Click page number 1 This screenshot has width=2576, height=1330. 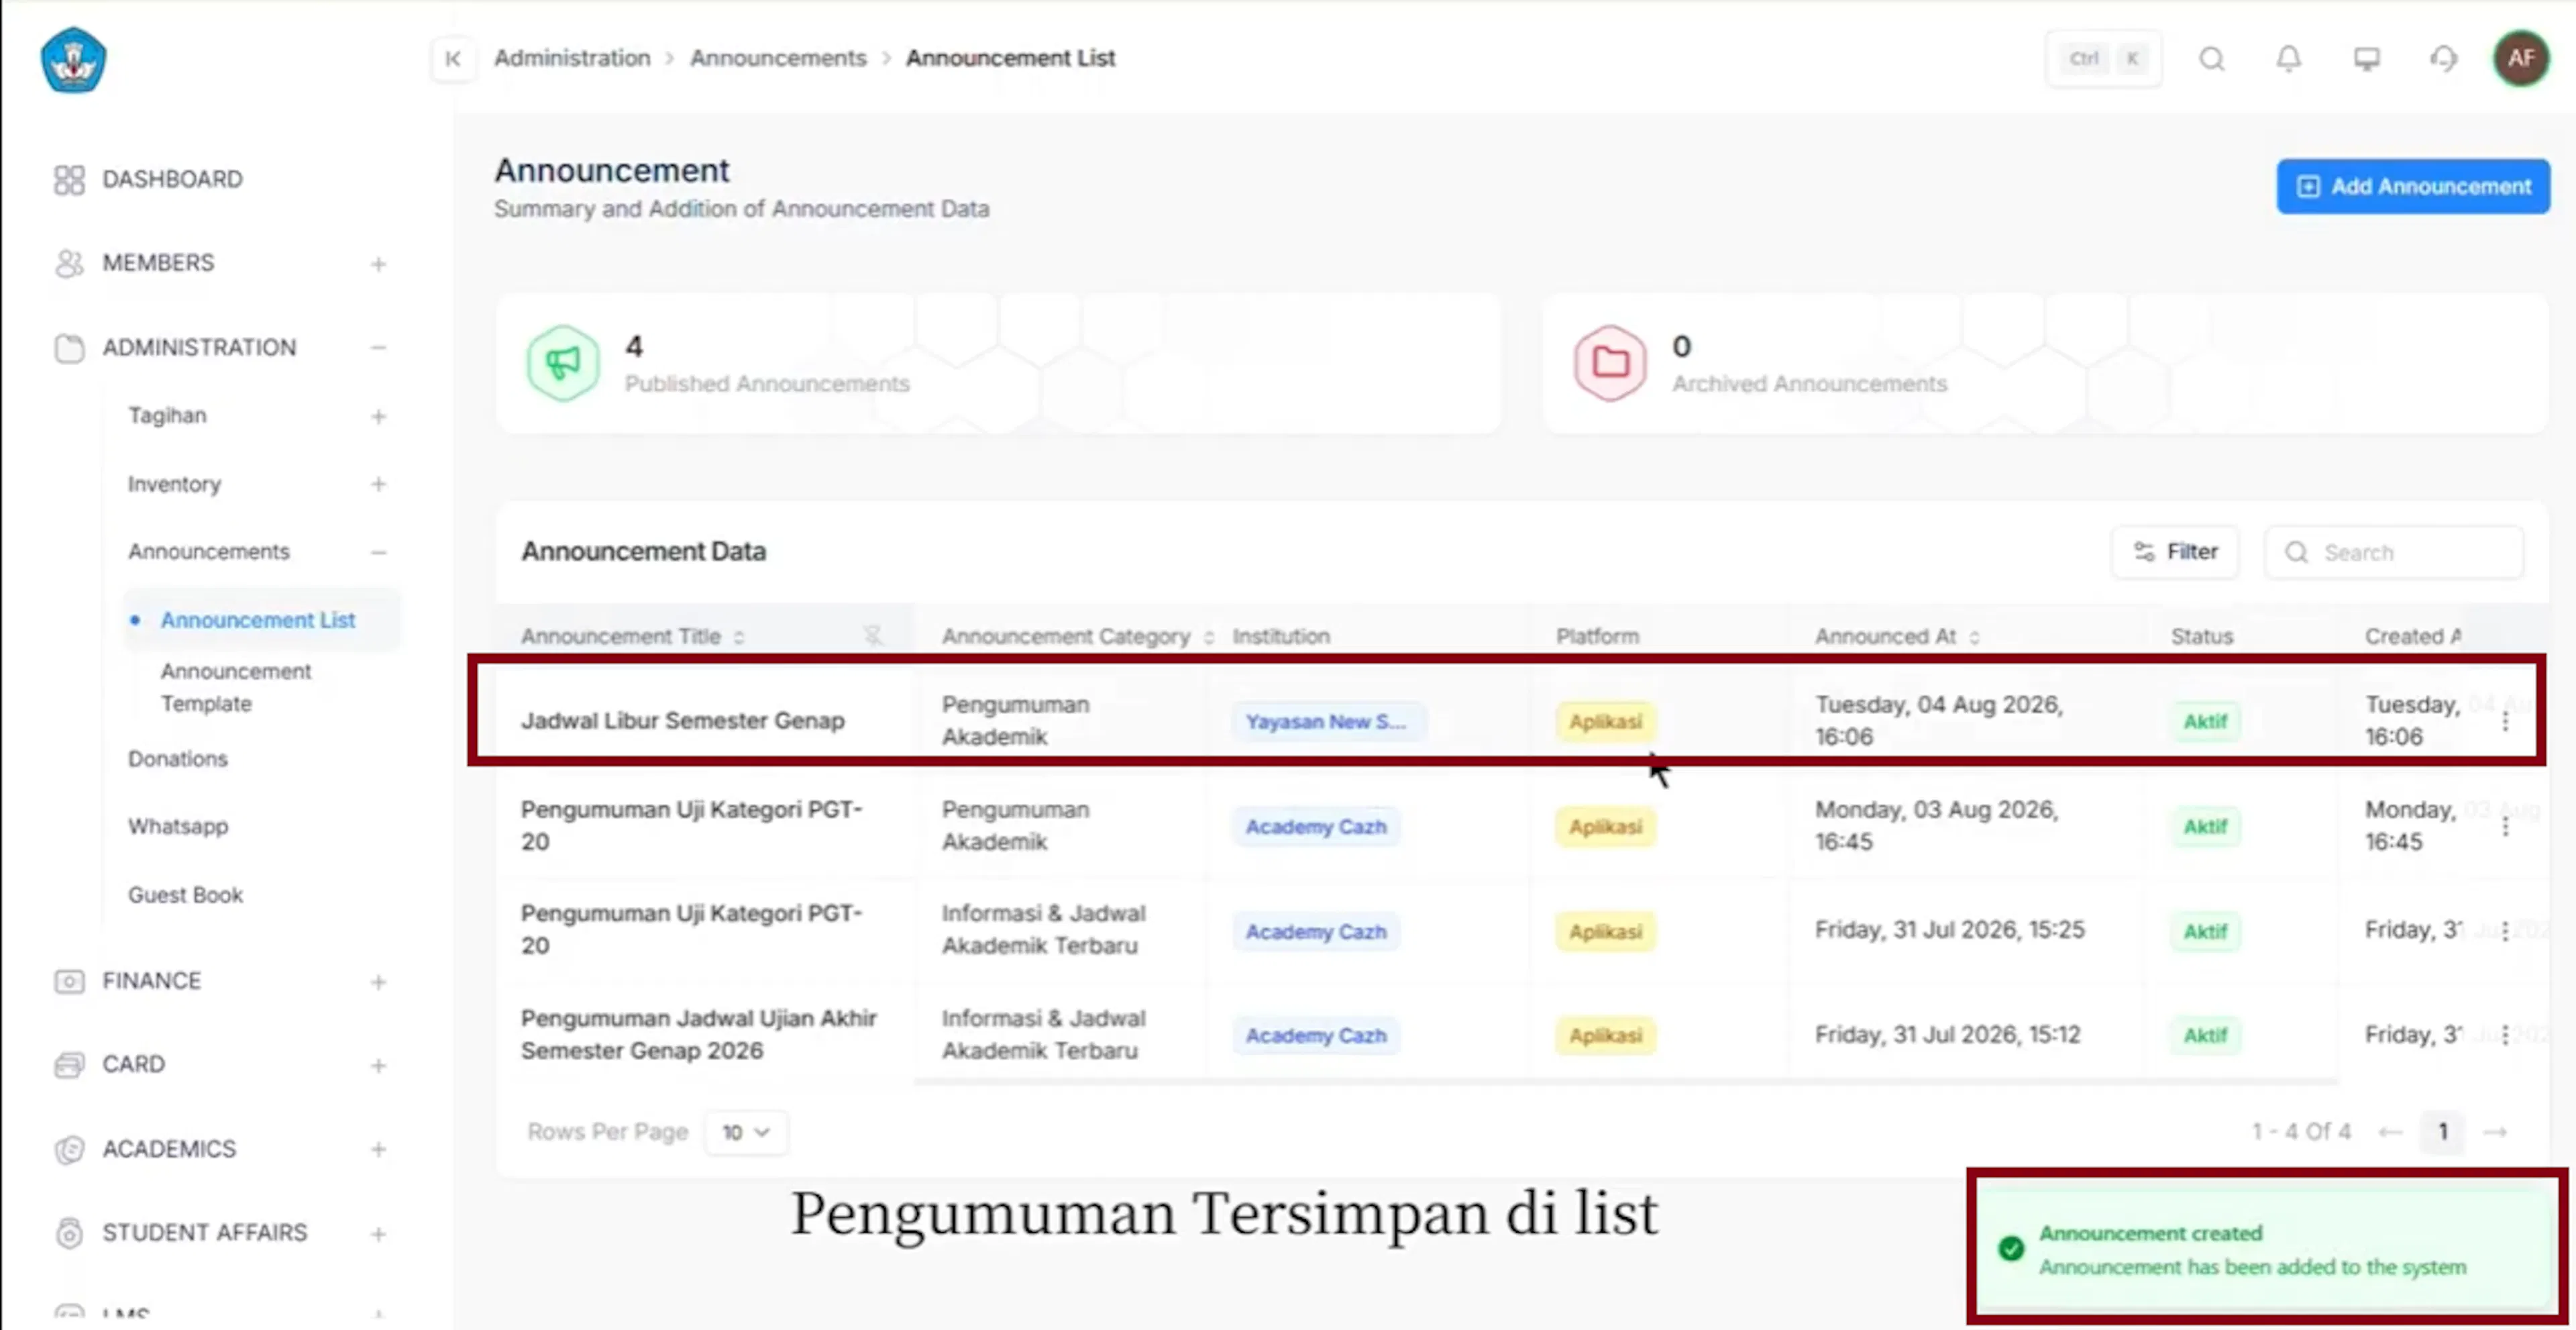coord(2443,1132)
